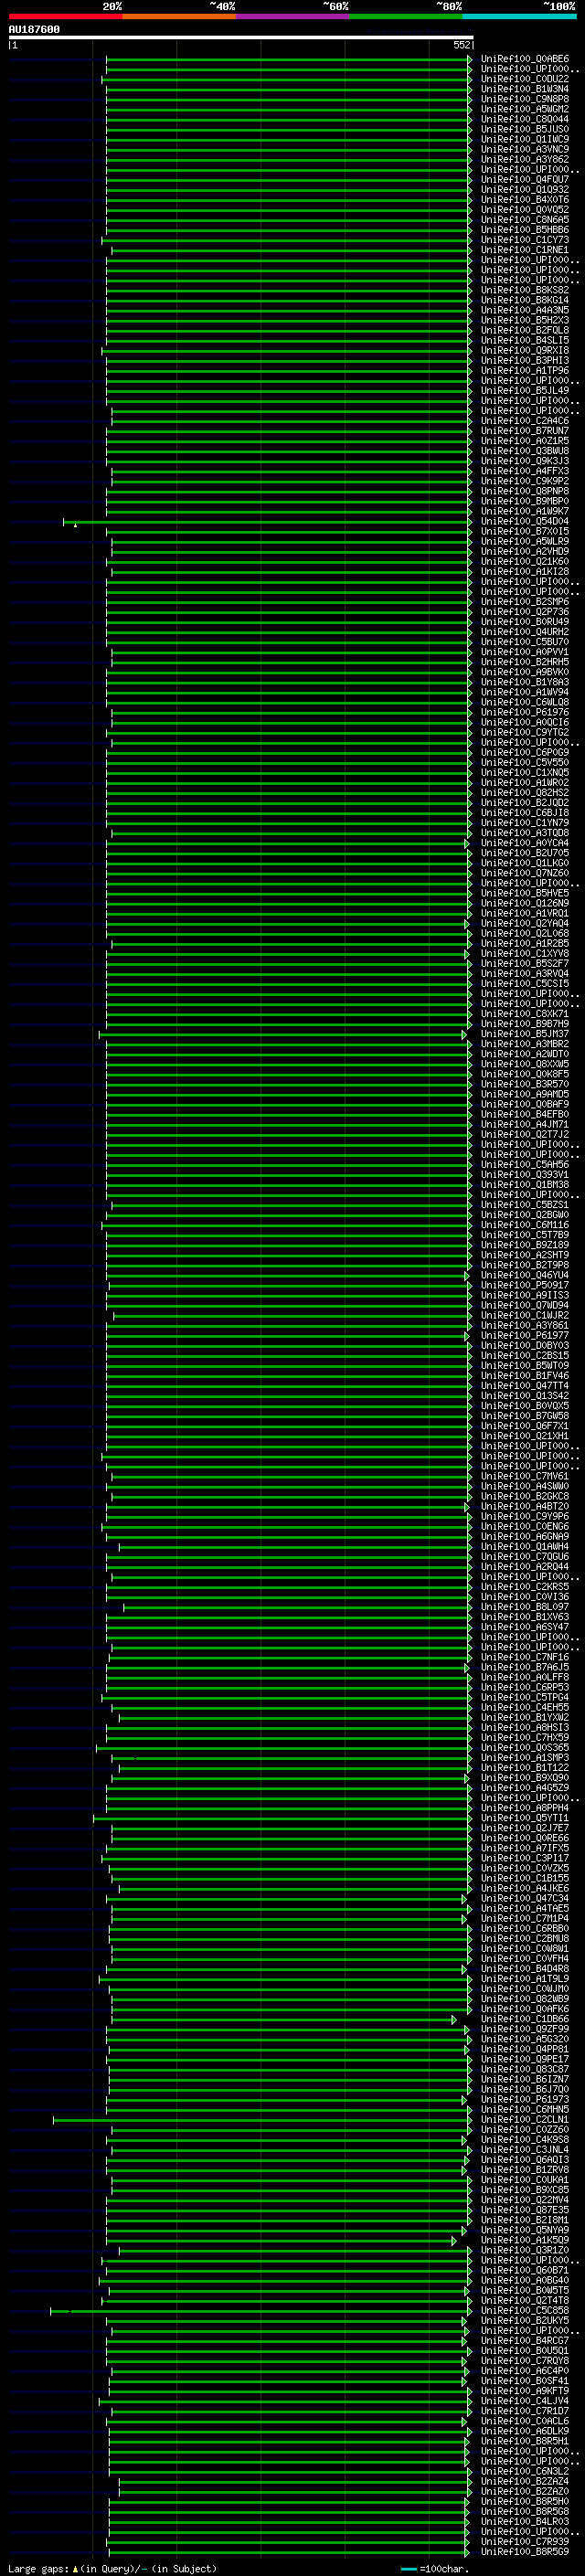The height and width of the screenshot is (2576, 585).
Task: Open hit UniRef100_Q4FQU7
Action: click(x=525, y=180)
